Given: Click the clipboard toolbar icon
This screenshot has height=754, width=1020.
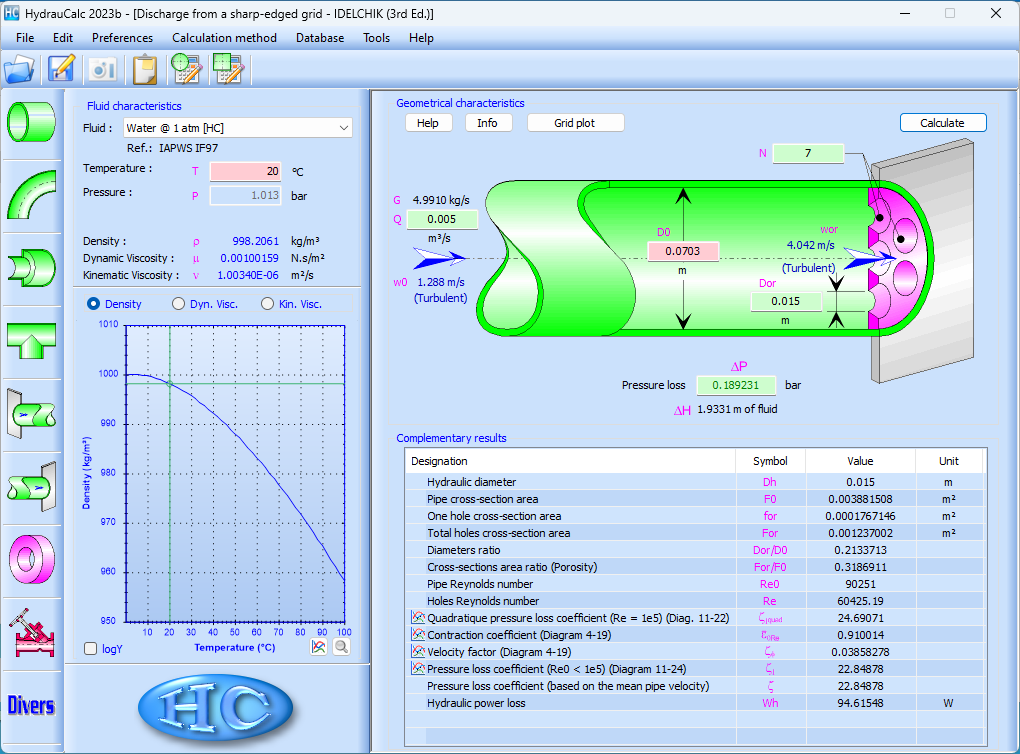Looking at the screenshot, I should coord(145,69).
